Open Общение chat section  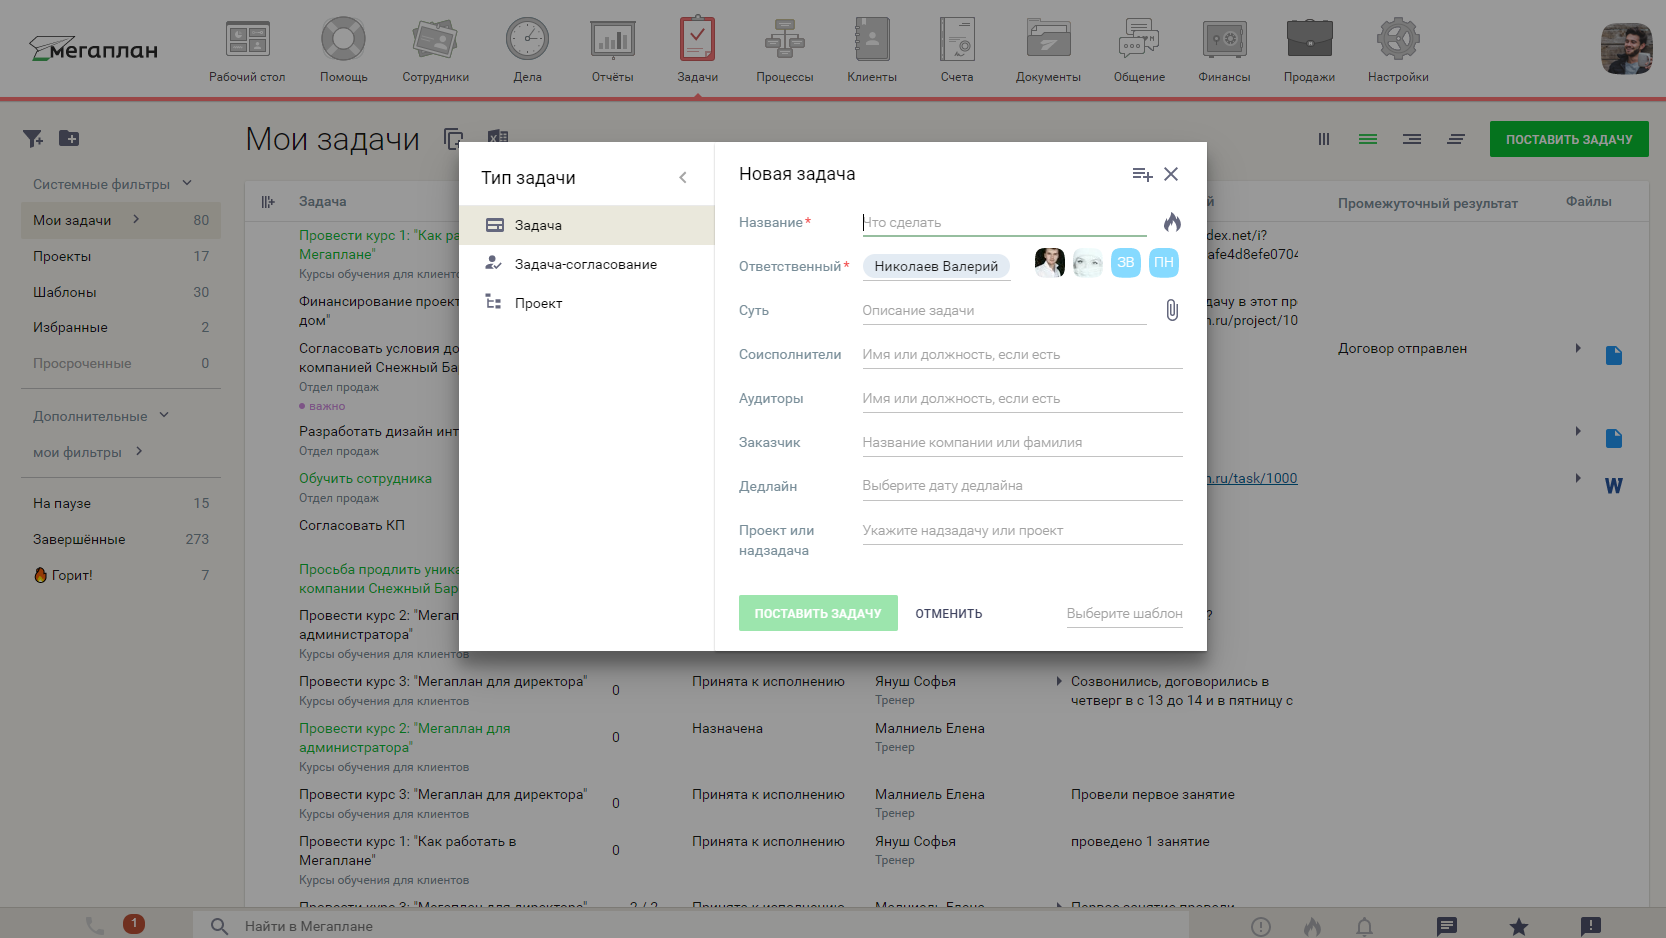(1139, 50)
